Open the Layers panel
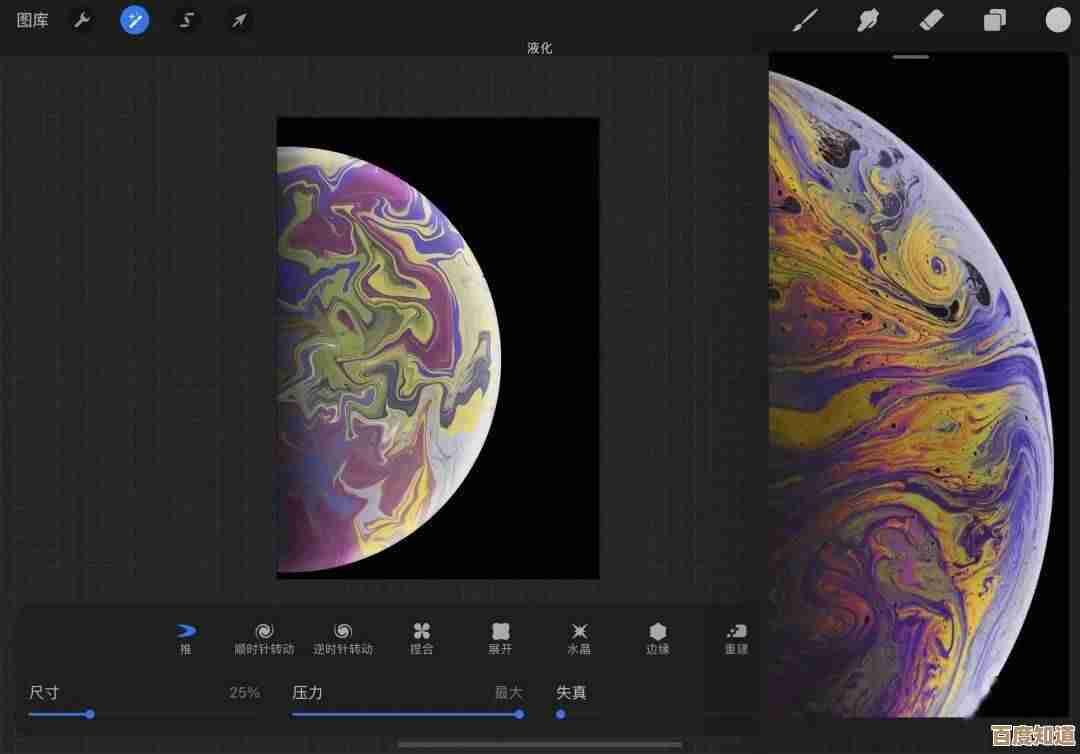The height and width of the screenshot is (754, 1080). coord(994,20)
